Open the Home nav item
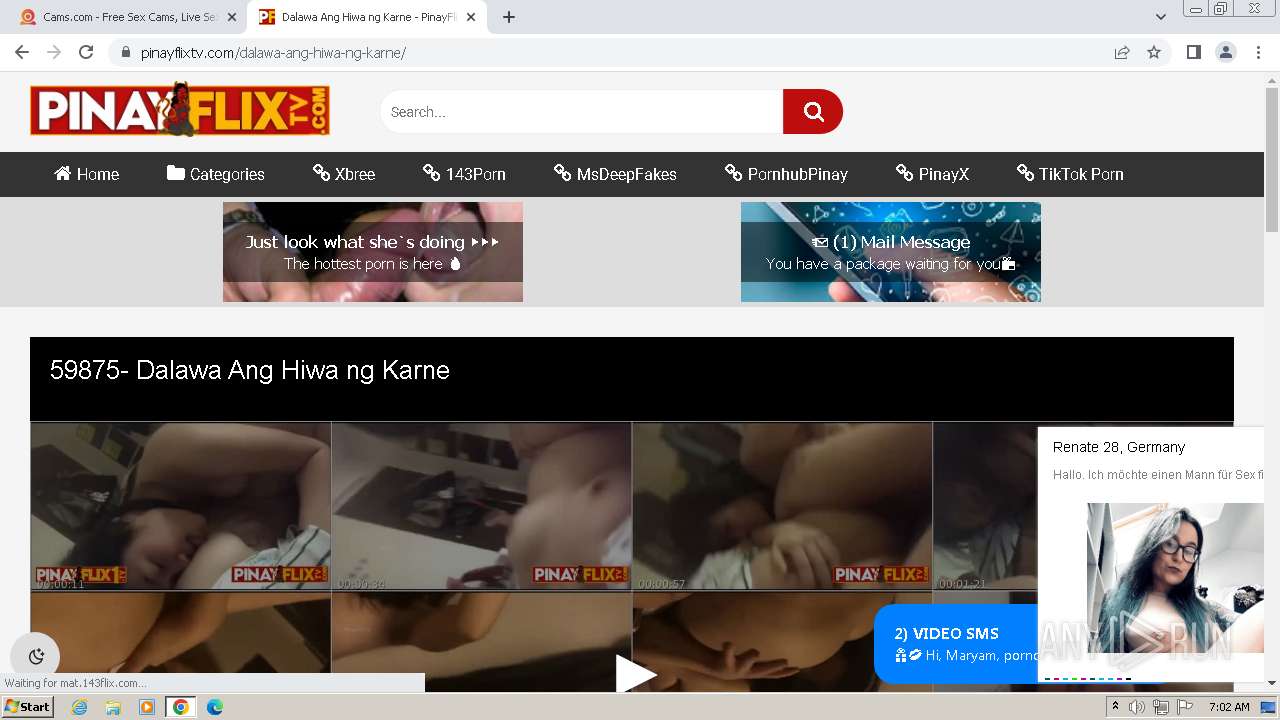1280x720 pixels. click(x=87, y=174)
